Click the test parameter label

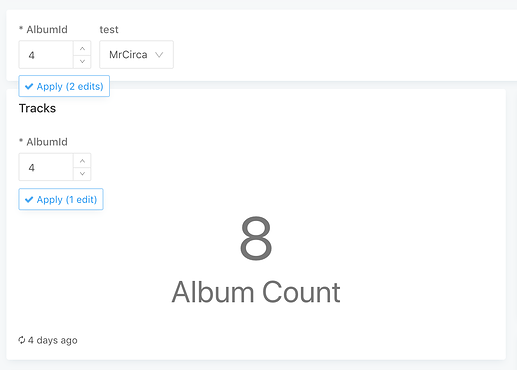tap(109, 30)
